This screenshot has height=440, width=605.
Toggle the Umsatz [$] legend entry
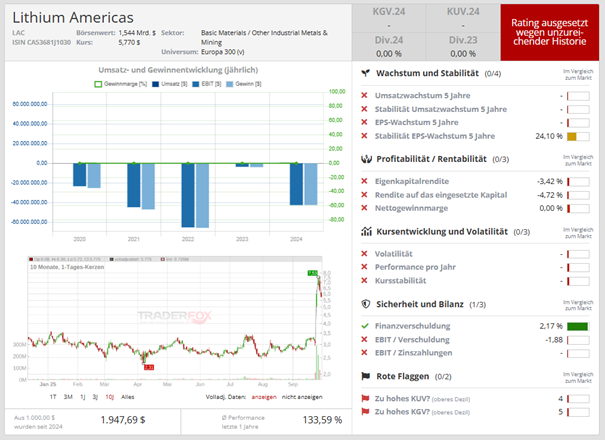click(x=170, y=84)
